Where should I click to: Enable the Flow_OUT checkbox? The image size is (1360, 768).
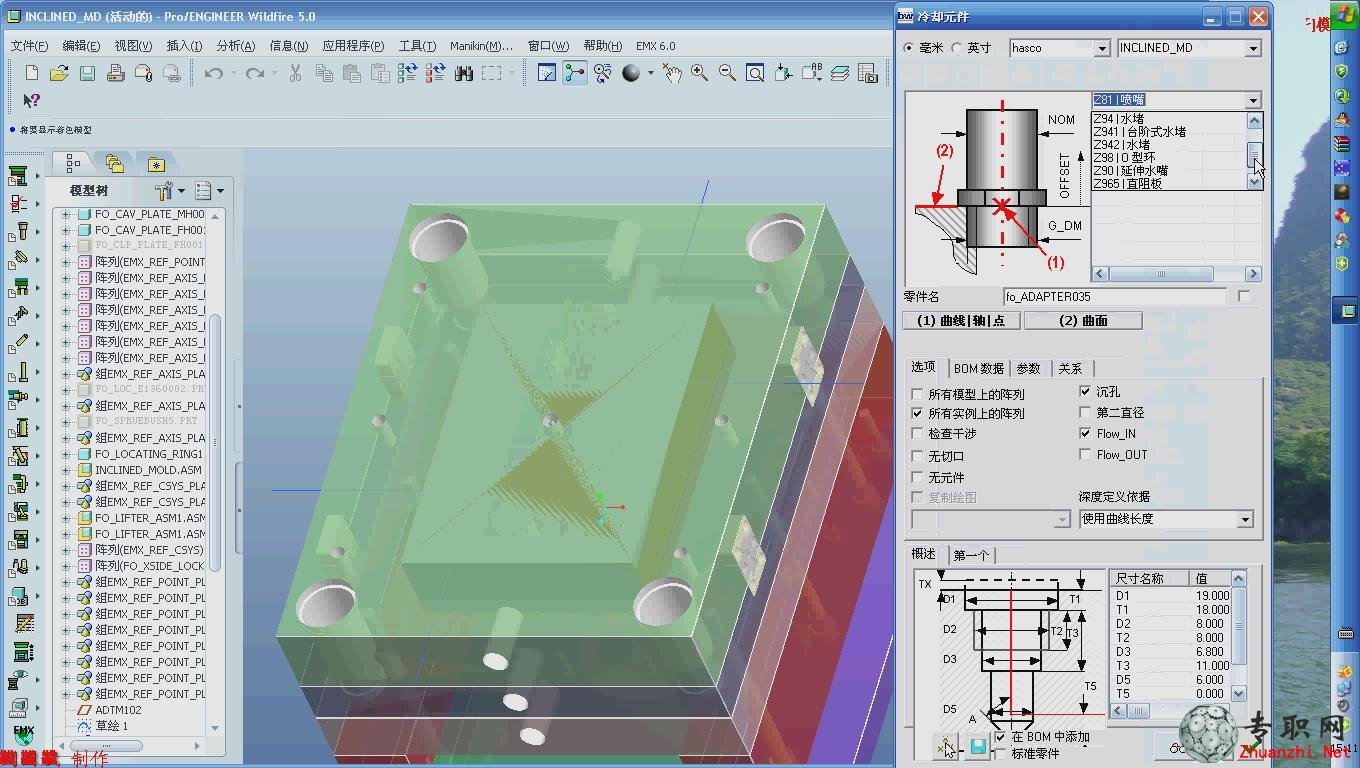point(1085,454)
